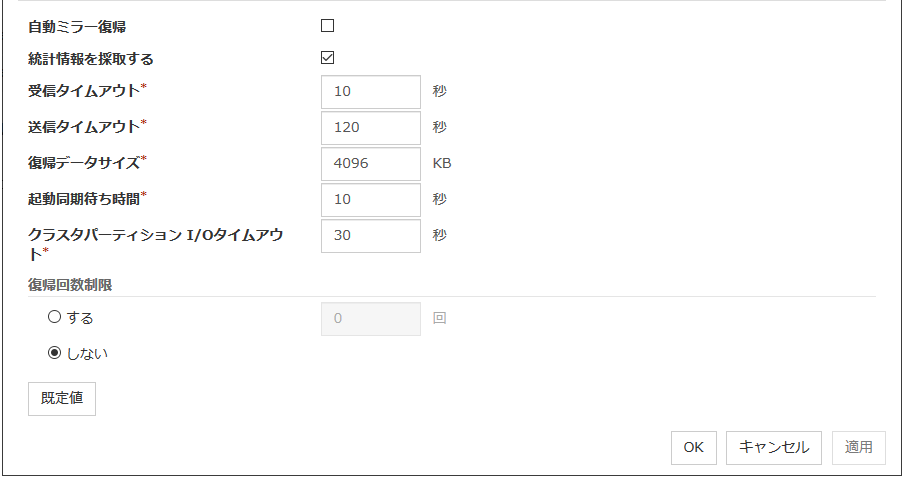Click the 自動ミラー復帰 label text

(77, 27)
